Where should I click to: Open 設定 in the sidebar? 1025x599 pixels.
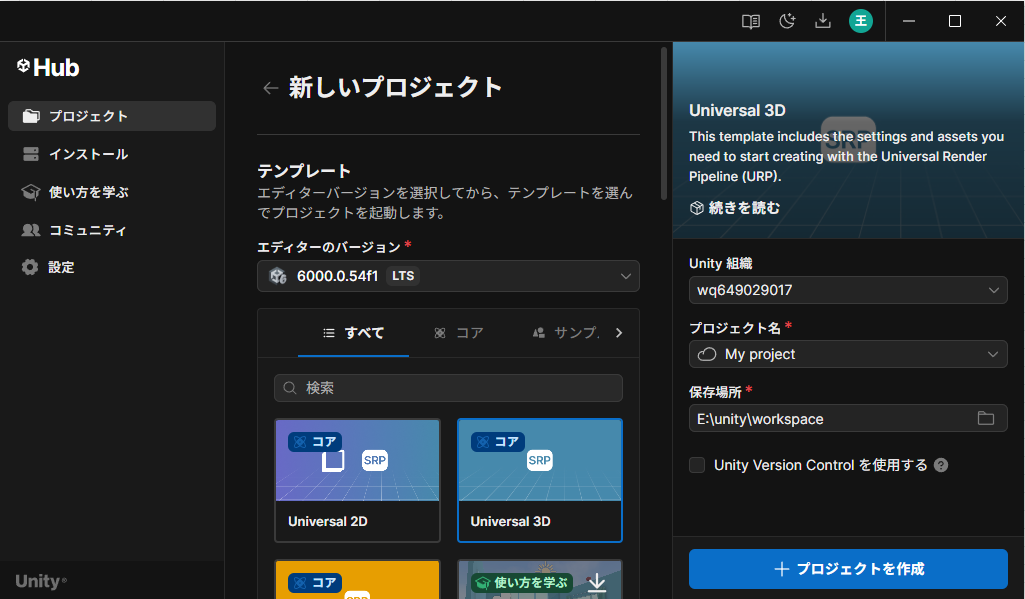pyautogui.click(x=112, y=267)
